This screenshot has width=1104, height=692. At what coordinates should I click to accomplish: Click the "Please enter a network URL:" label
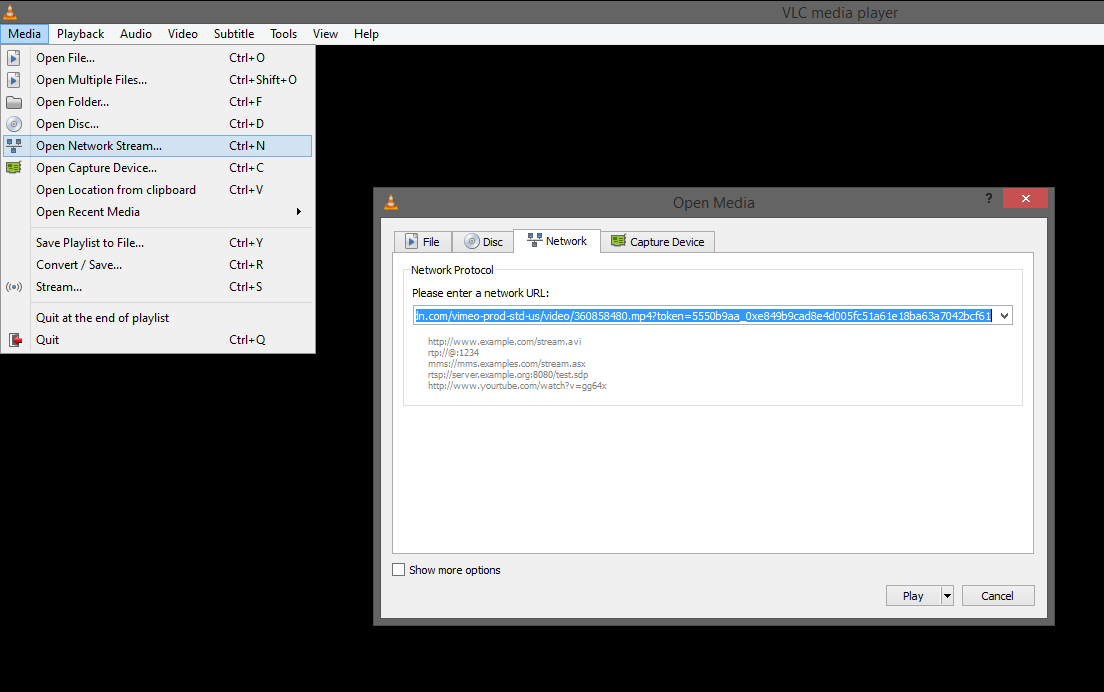[x=480, y=293]
